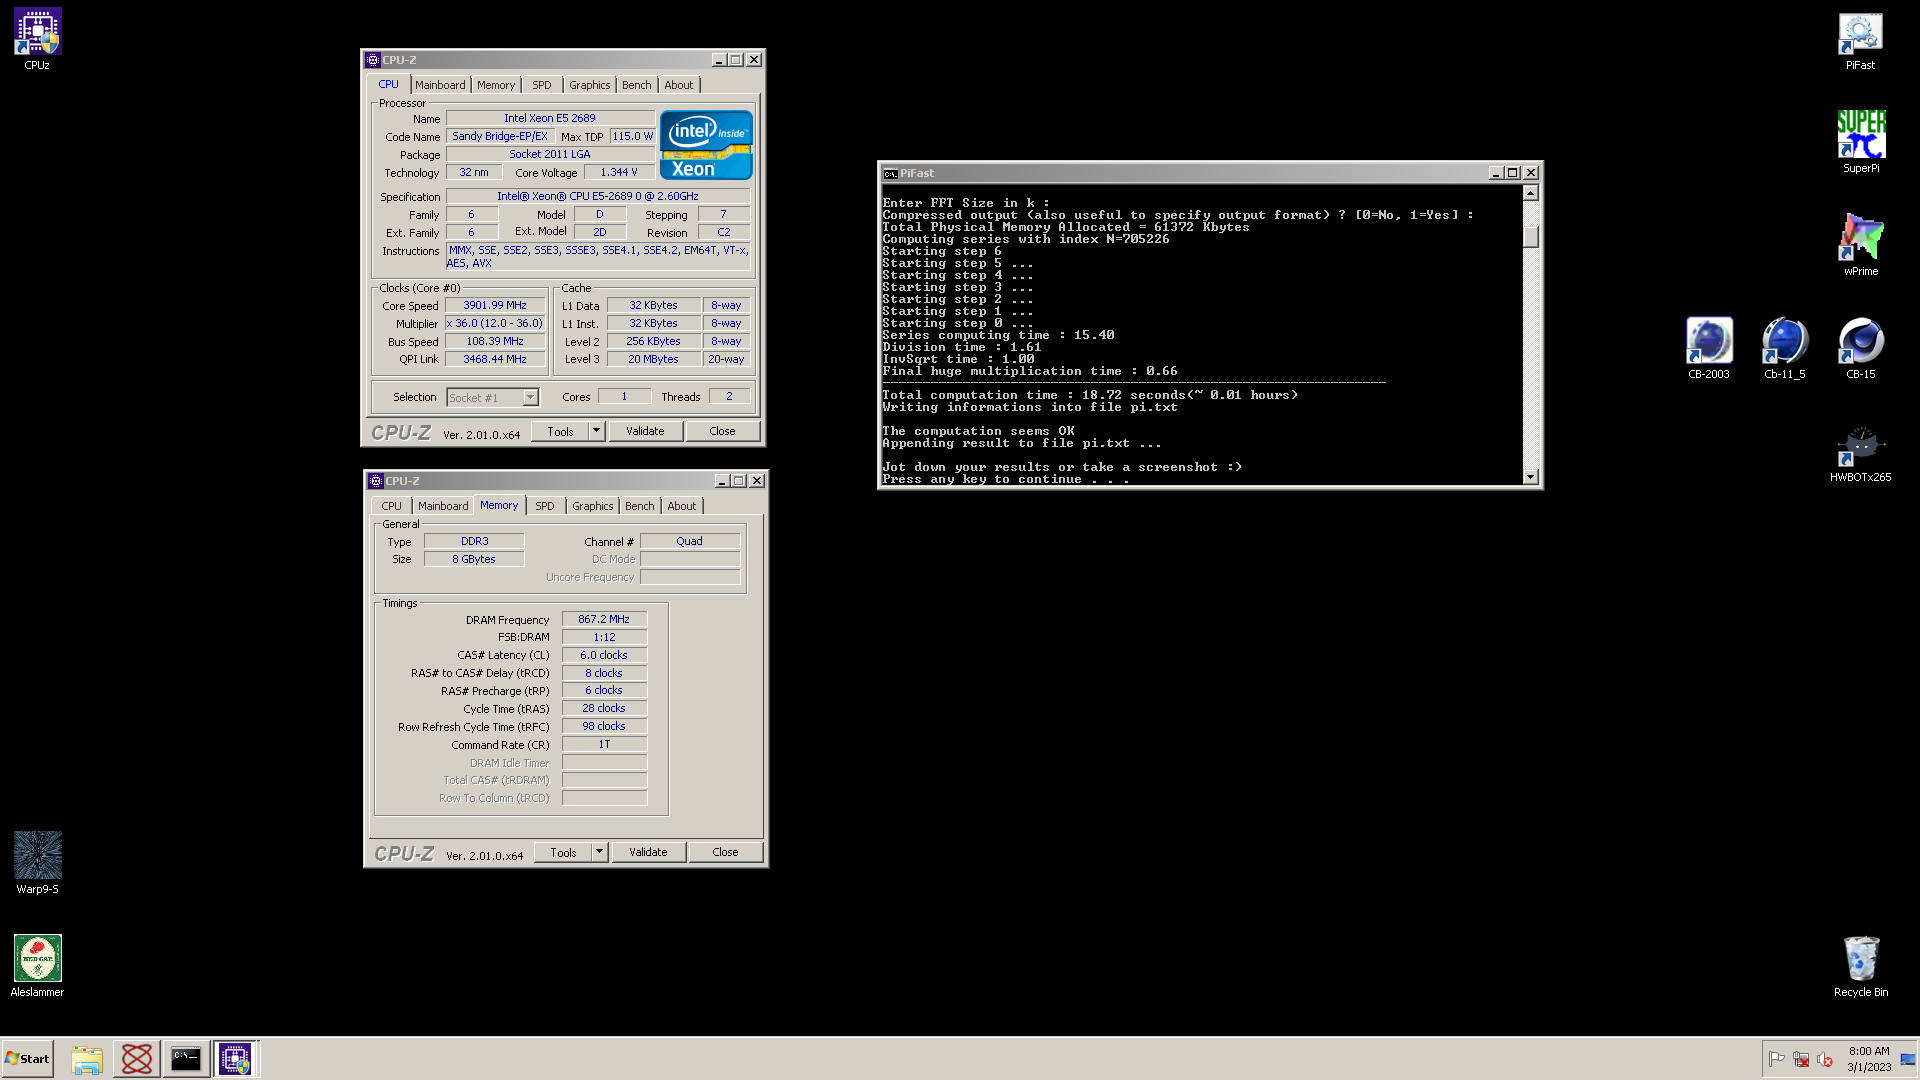
Task: Open Bench tab in bottom CPU-Z window
Action: coord(639,506)
